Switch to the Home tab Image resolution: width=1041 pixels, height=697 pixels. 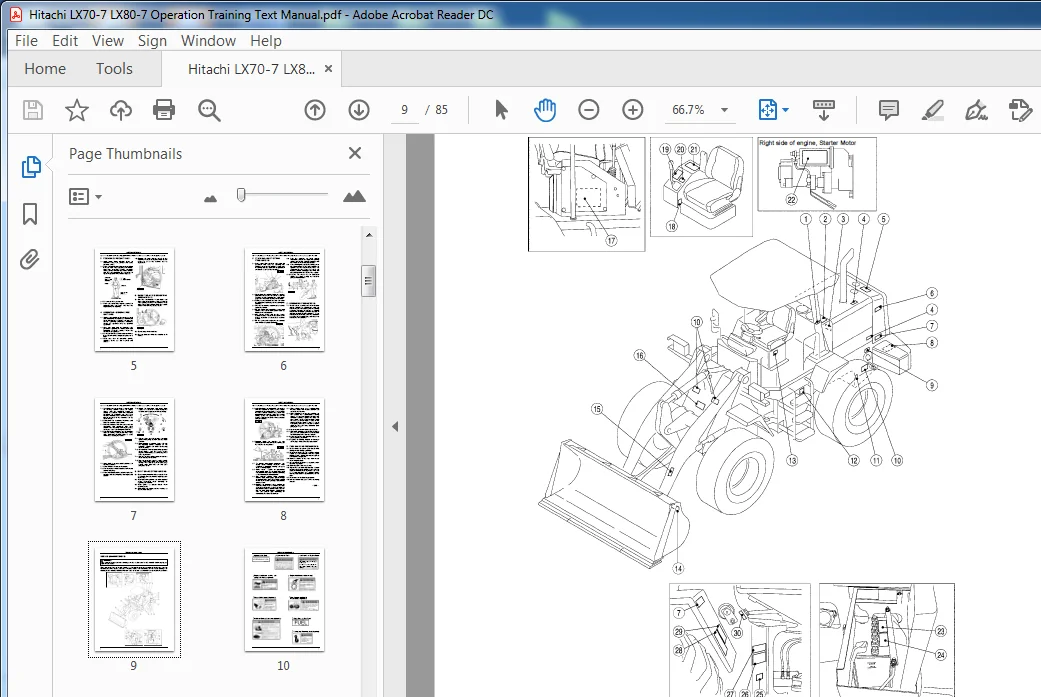tap(45, 68)
